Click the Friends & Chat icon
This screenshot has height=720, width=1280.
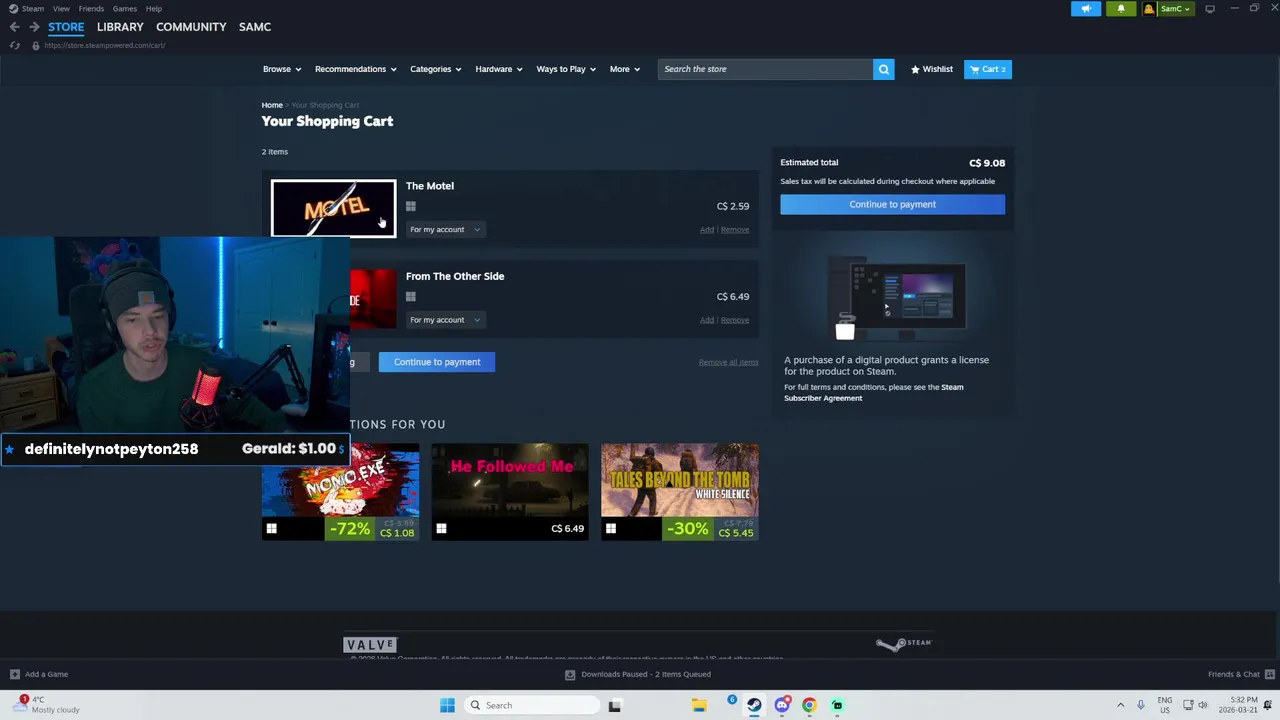(x=1270, y=674)
